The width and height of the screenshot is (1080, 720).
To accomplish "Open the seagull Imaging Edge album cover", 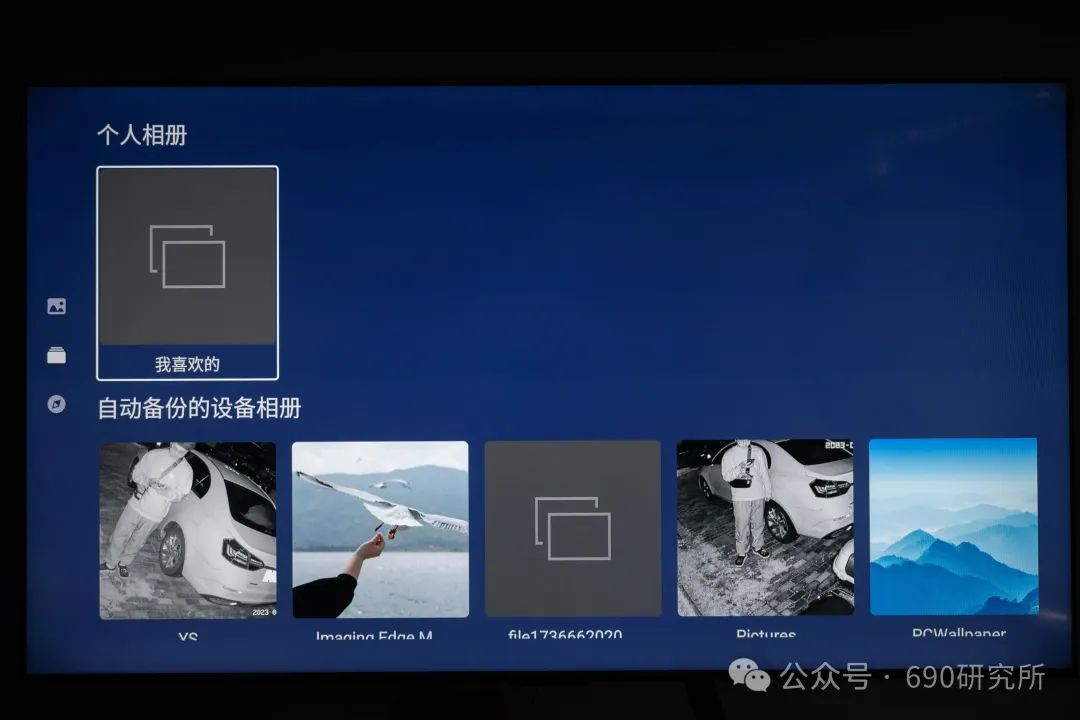I will point(380,529).
